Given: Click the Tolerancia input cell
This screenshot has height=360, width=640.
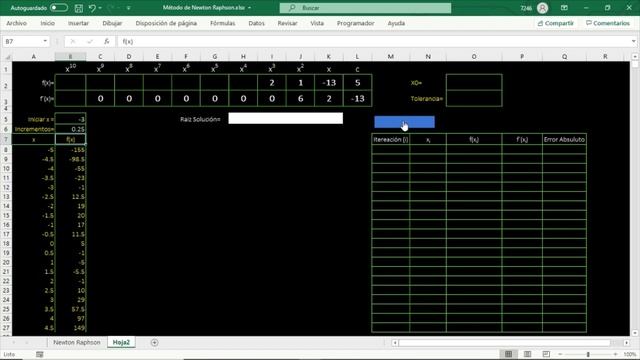Looking at the screenshot, I should (x=474, y=98).
